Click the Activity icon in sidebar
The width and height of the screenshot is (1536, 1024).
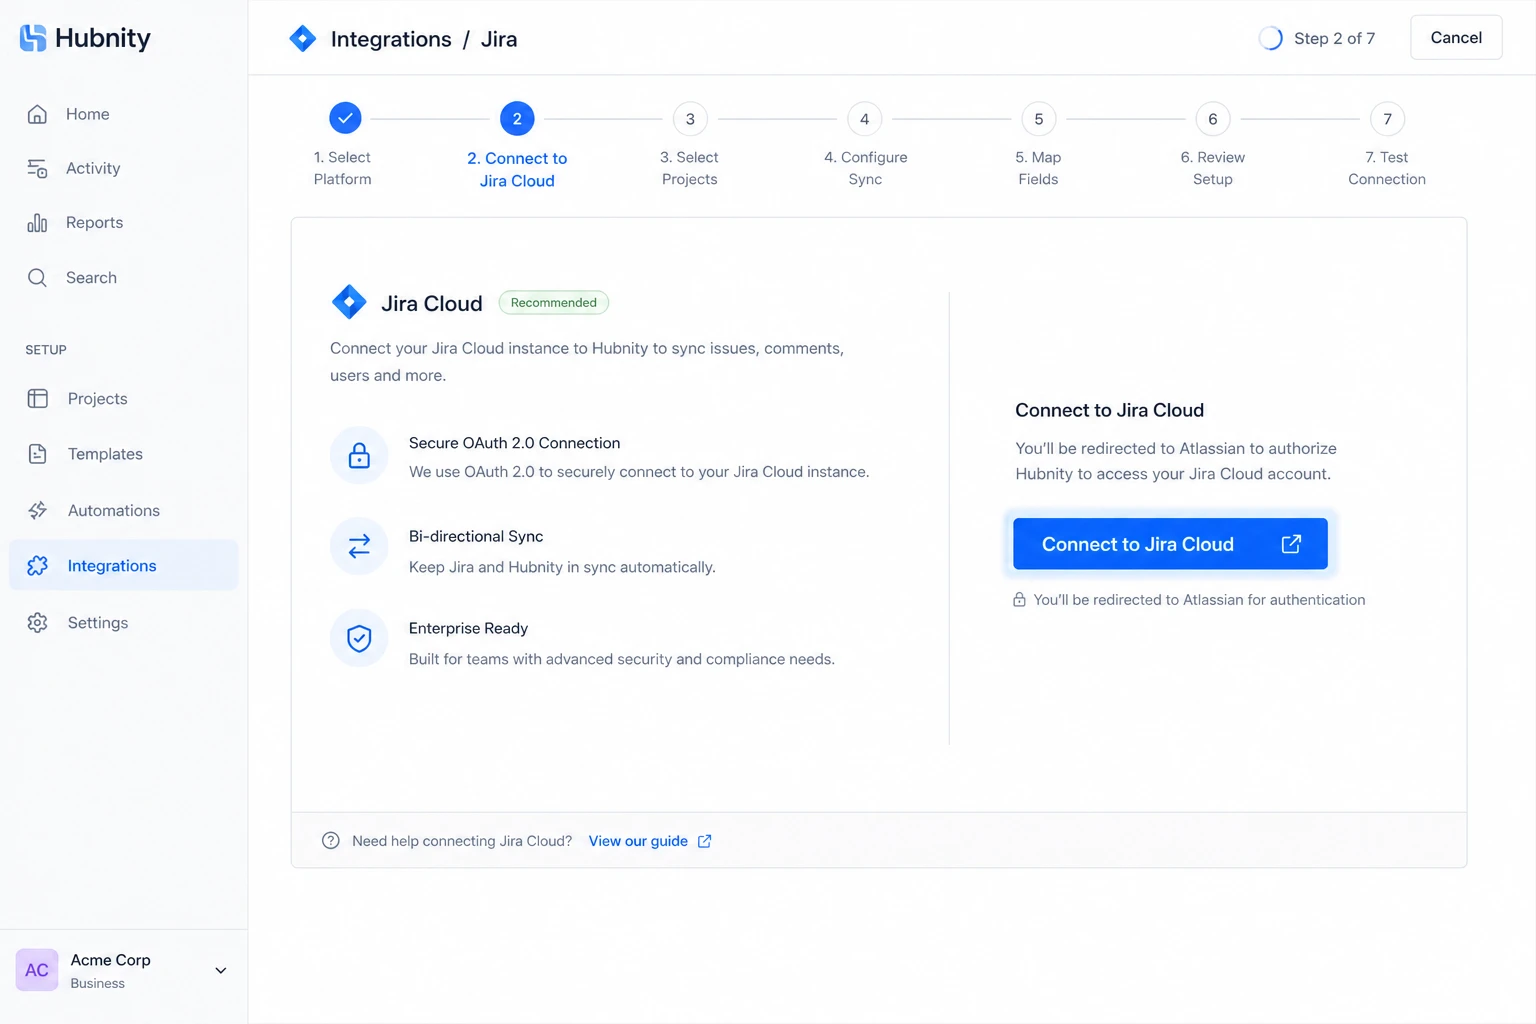point(37,169)
